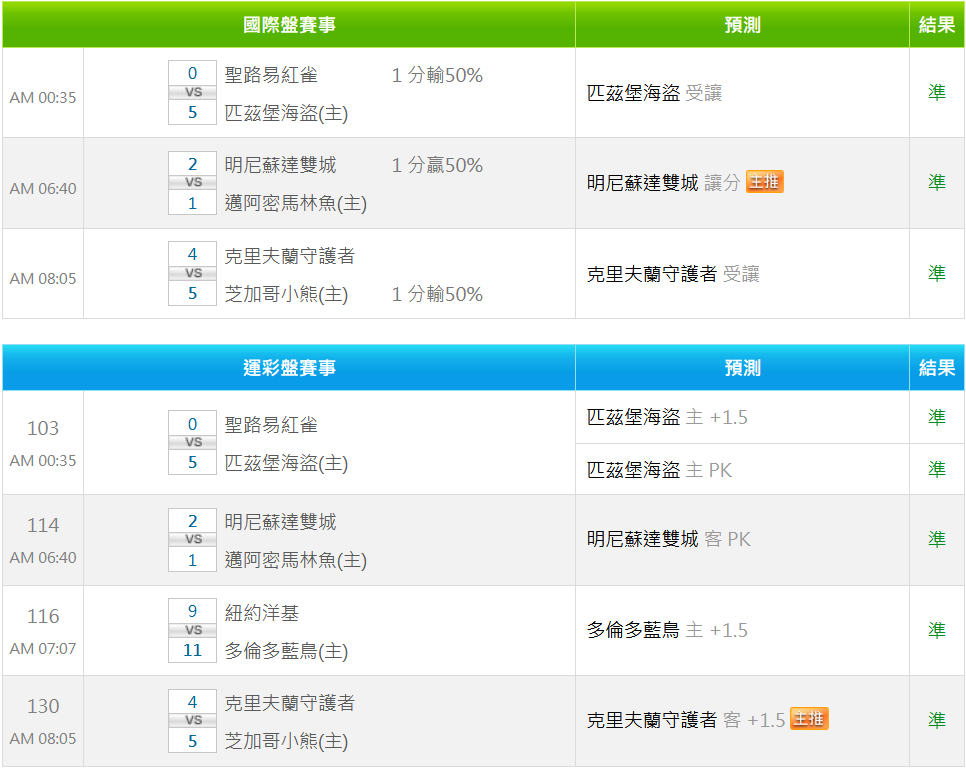Image resolution: width=966 pixels, height=770 pixels.
Task: Click the 主推 badge beside 克里夫蘭守護者 客 +1.5
Action: pyautogui.click(x=809, y=718)
